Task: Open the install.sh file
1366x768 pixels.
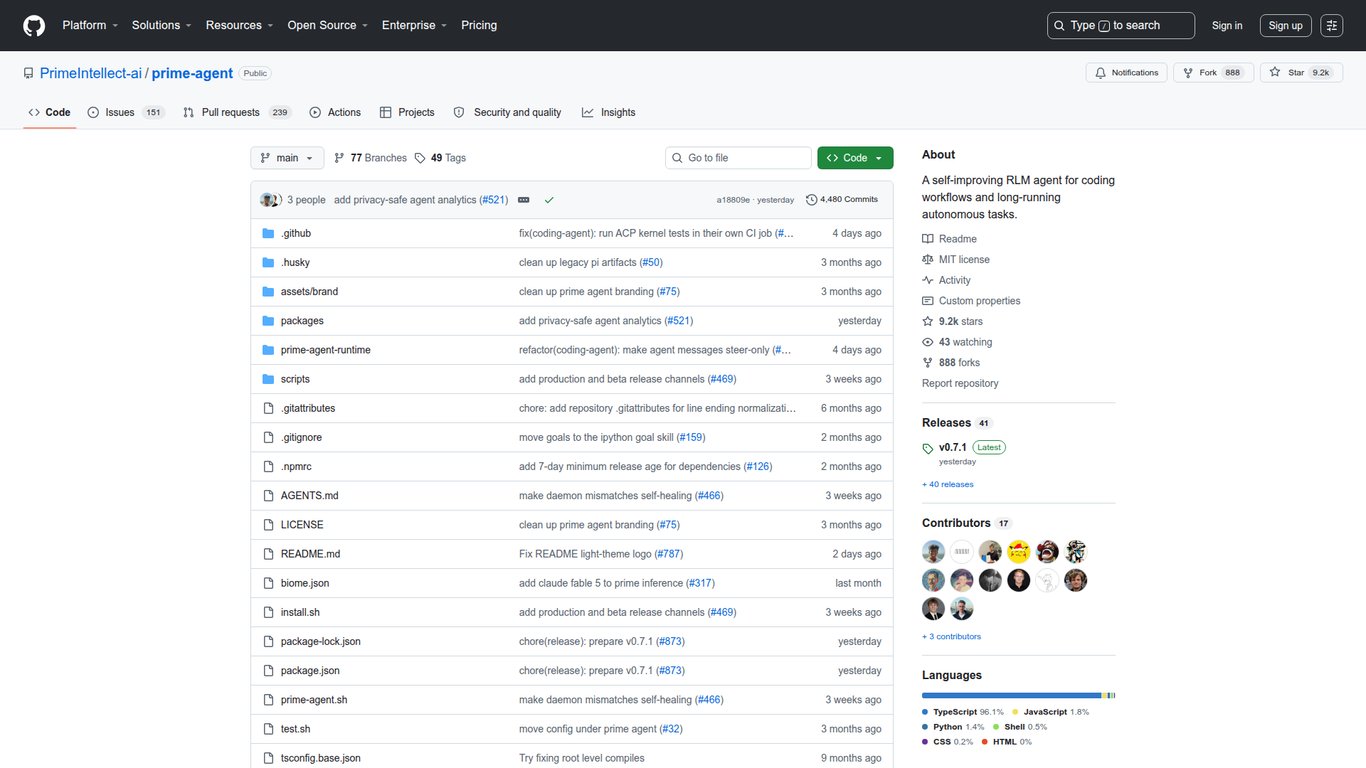Action: click(x=300, y=612)
